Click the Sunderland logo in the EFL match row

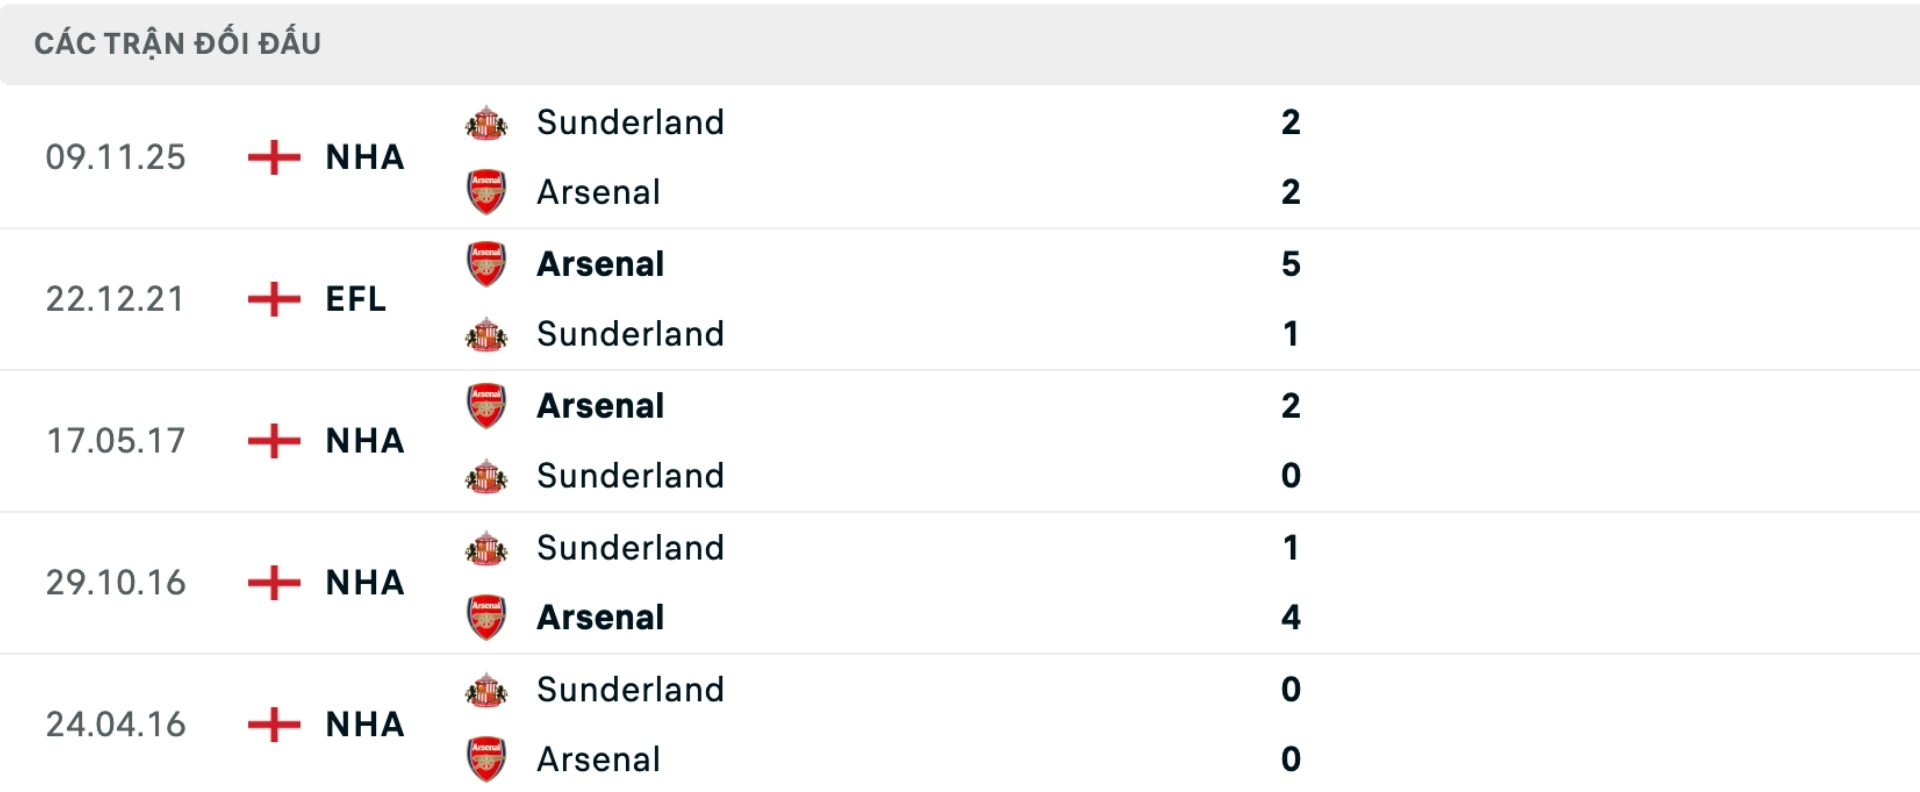[486, 334]
